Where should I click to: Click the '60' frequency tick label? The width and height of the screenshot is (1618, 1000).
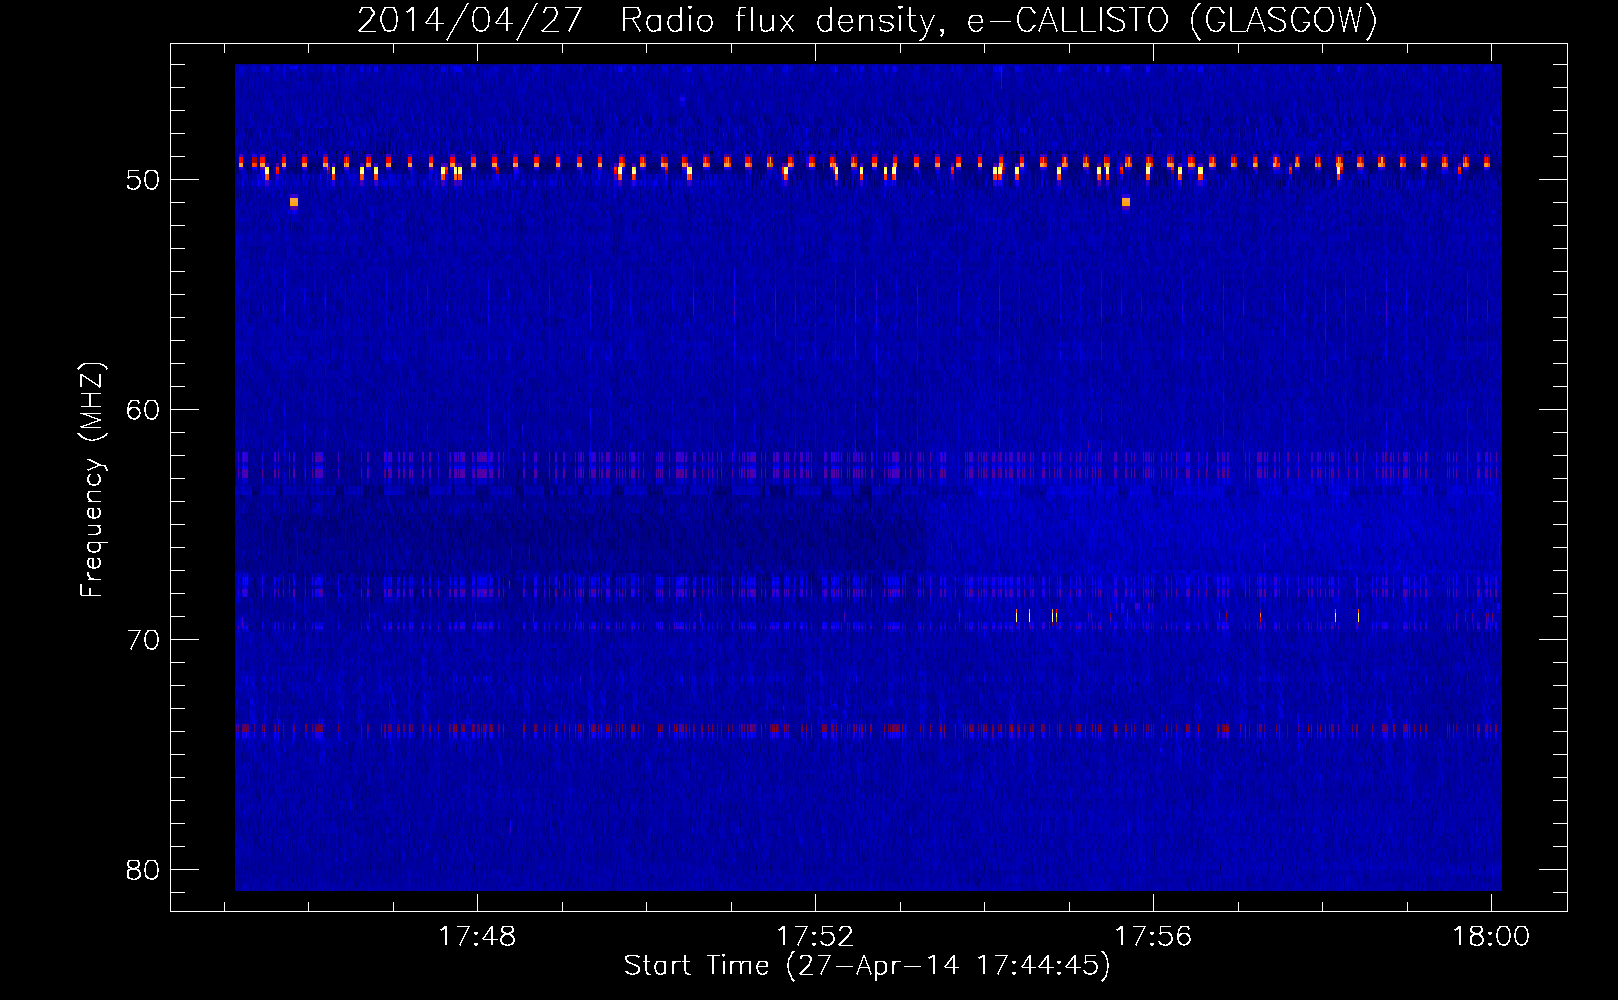(143, 410)
